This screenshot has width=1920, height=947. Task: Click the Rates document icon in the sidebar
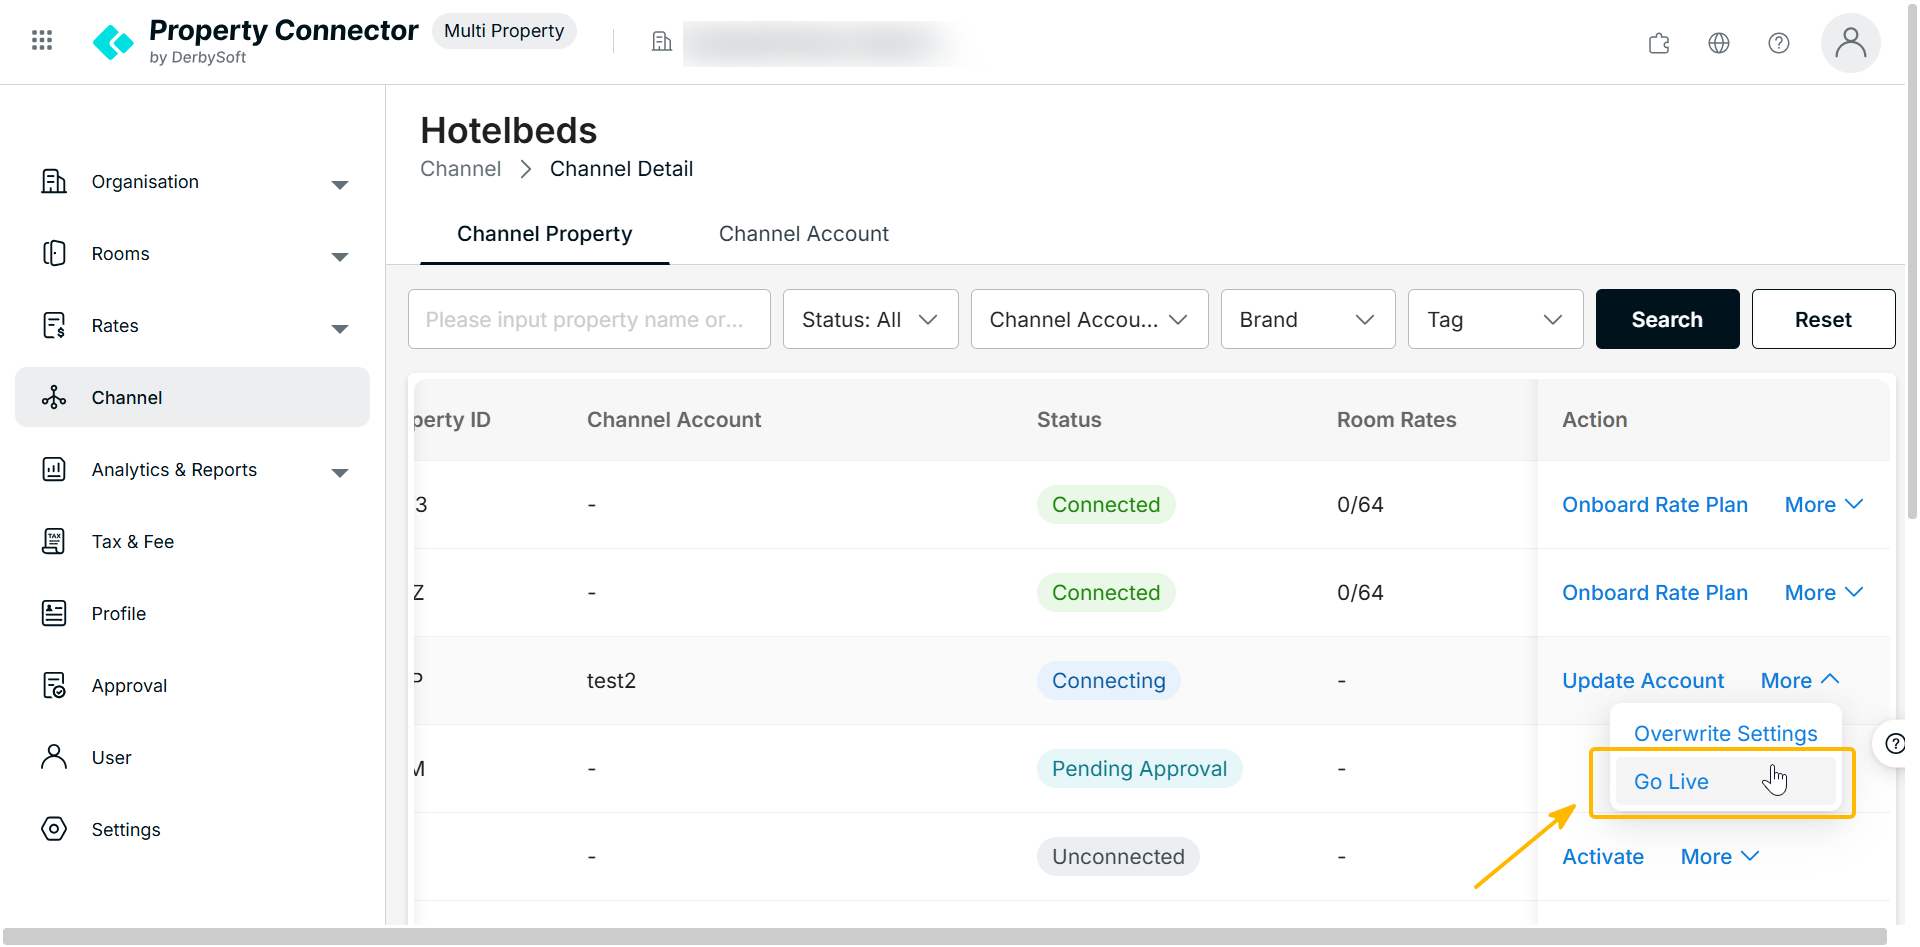tap(54, 325)
